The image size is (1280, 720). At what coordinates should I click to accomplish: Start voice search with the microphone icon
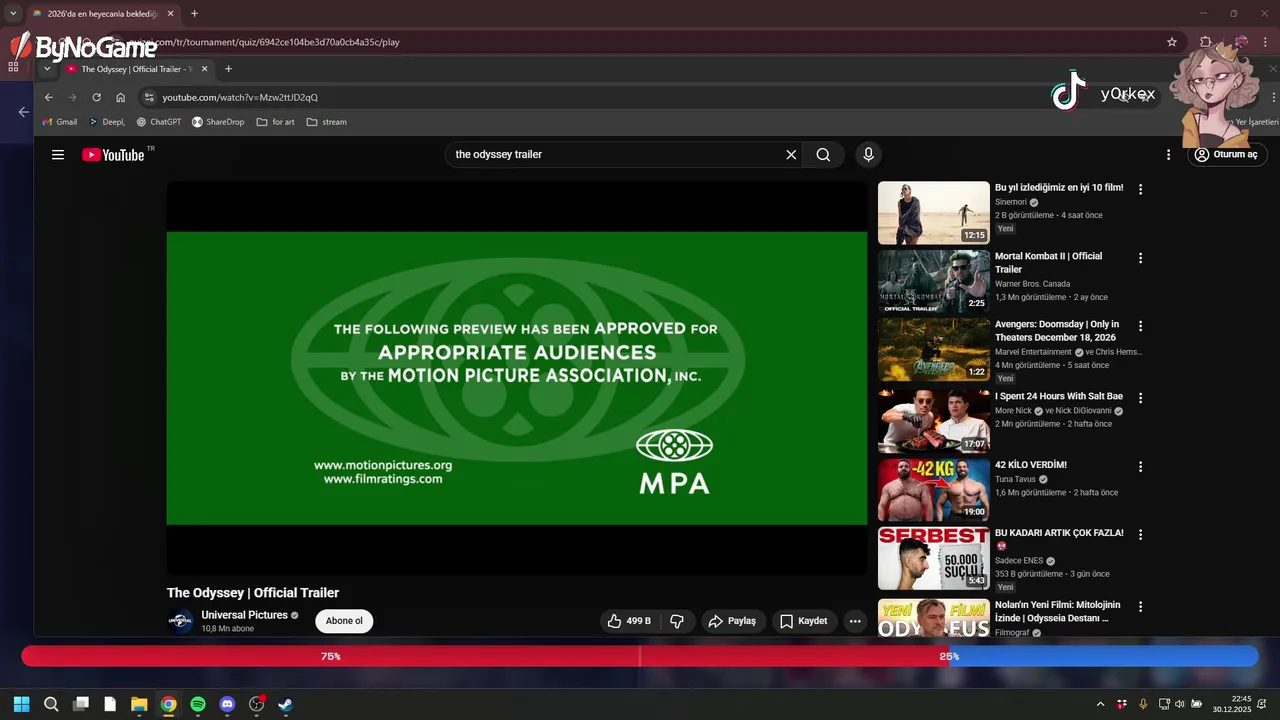(868, 155)
